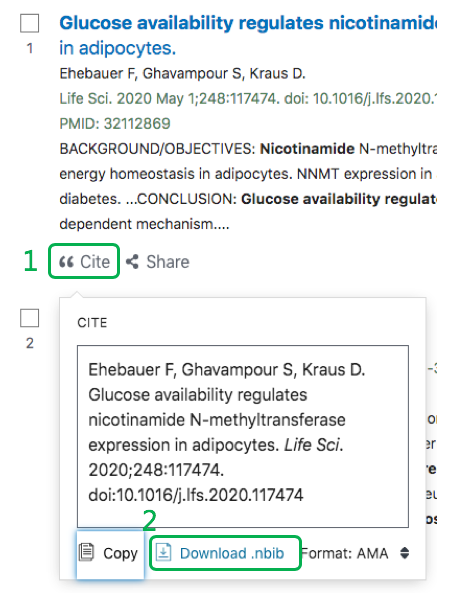This screenshot has height=596, width=452.
Task: Click the up-down arrows of Format selector
Action: 404,553
